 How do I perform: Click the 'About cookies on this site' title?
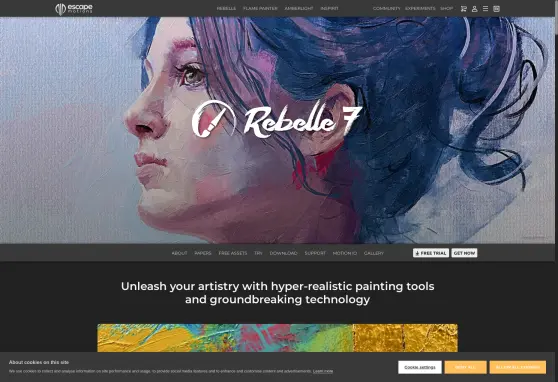point(39,362)
